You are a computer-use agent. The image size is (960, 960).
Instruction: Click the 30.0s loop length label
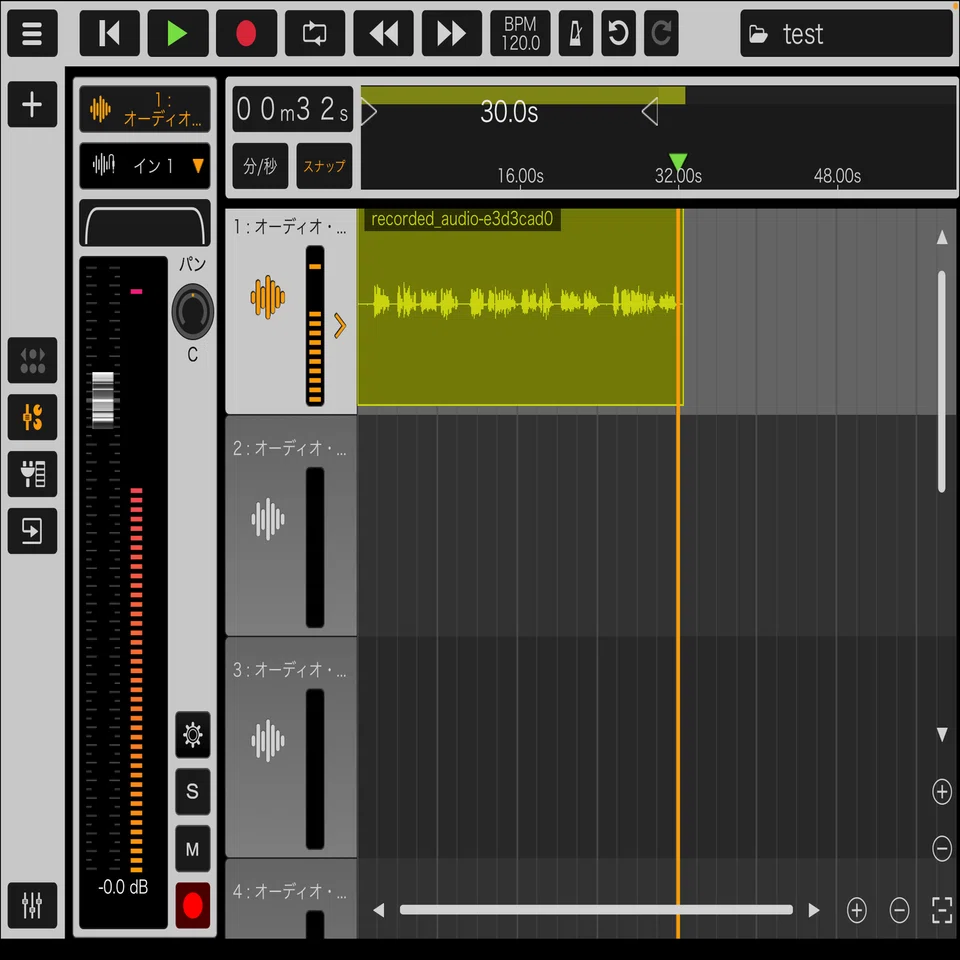coord(509,112)
